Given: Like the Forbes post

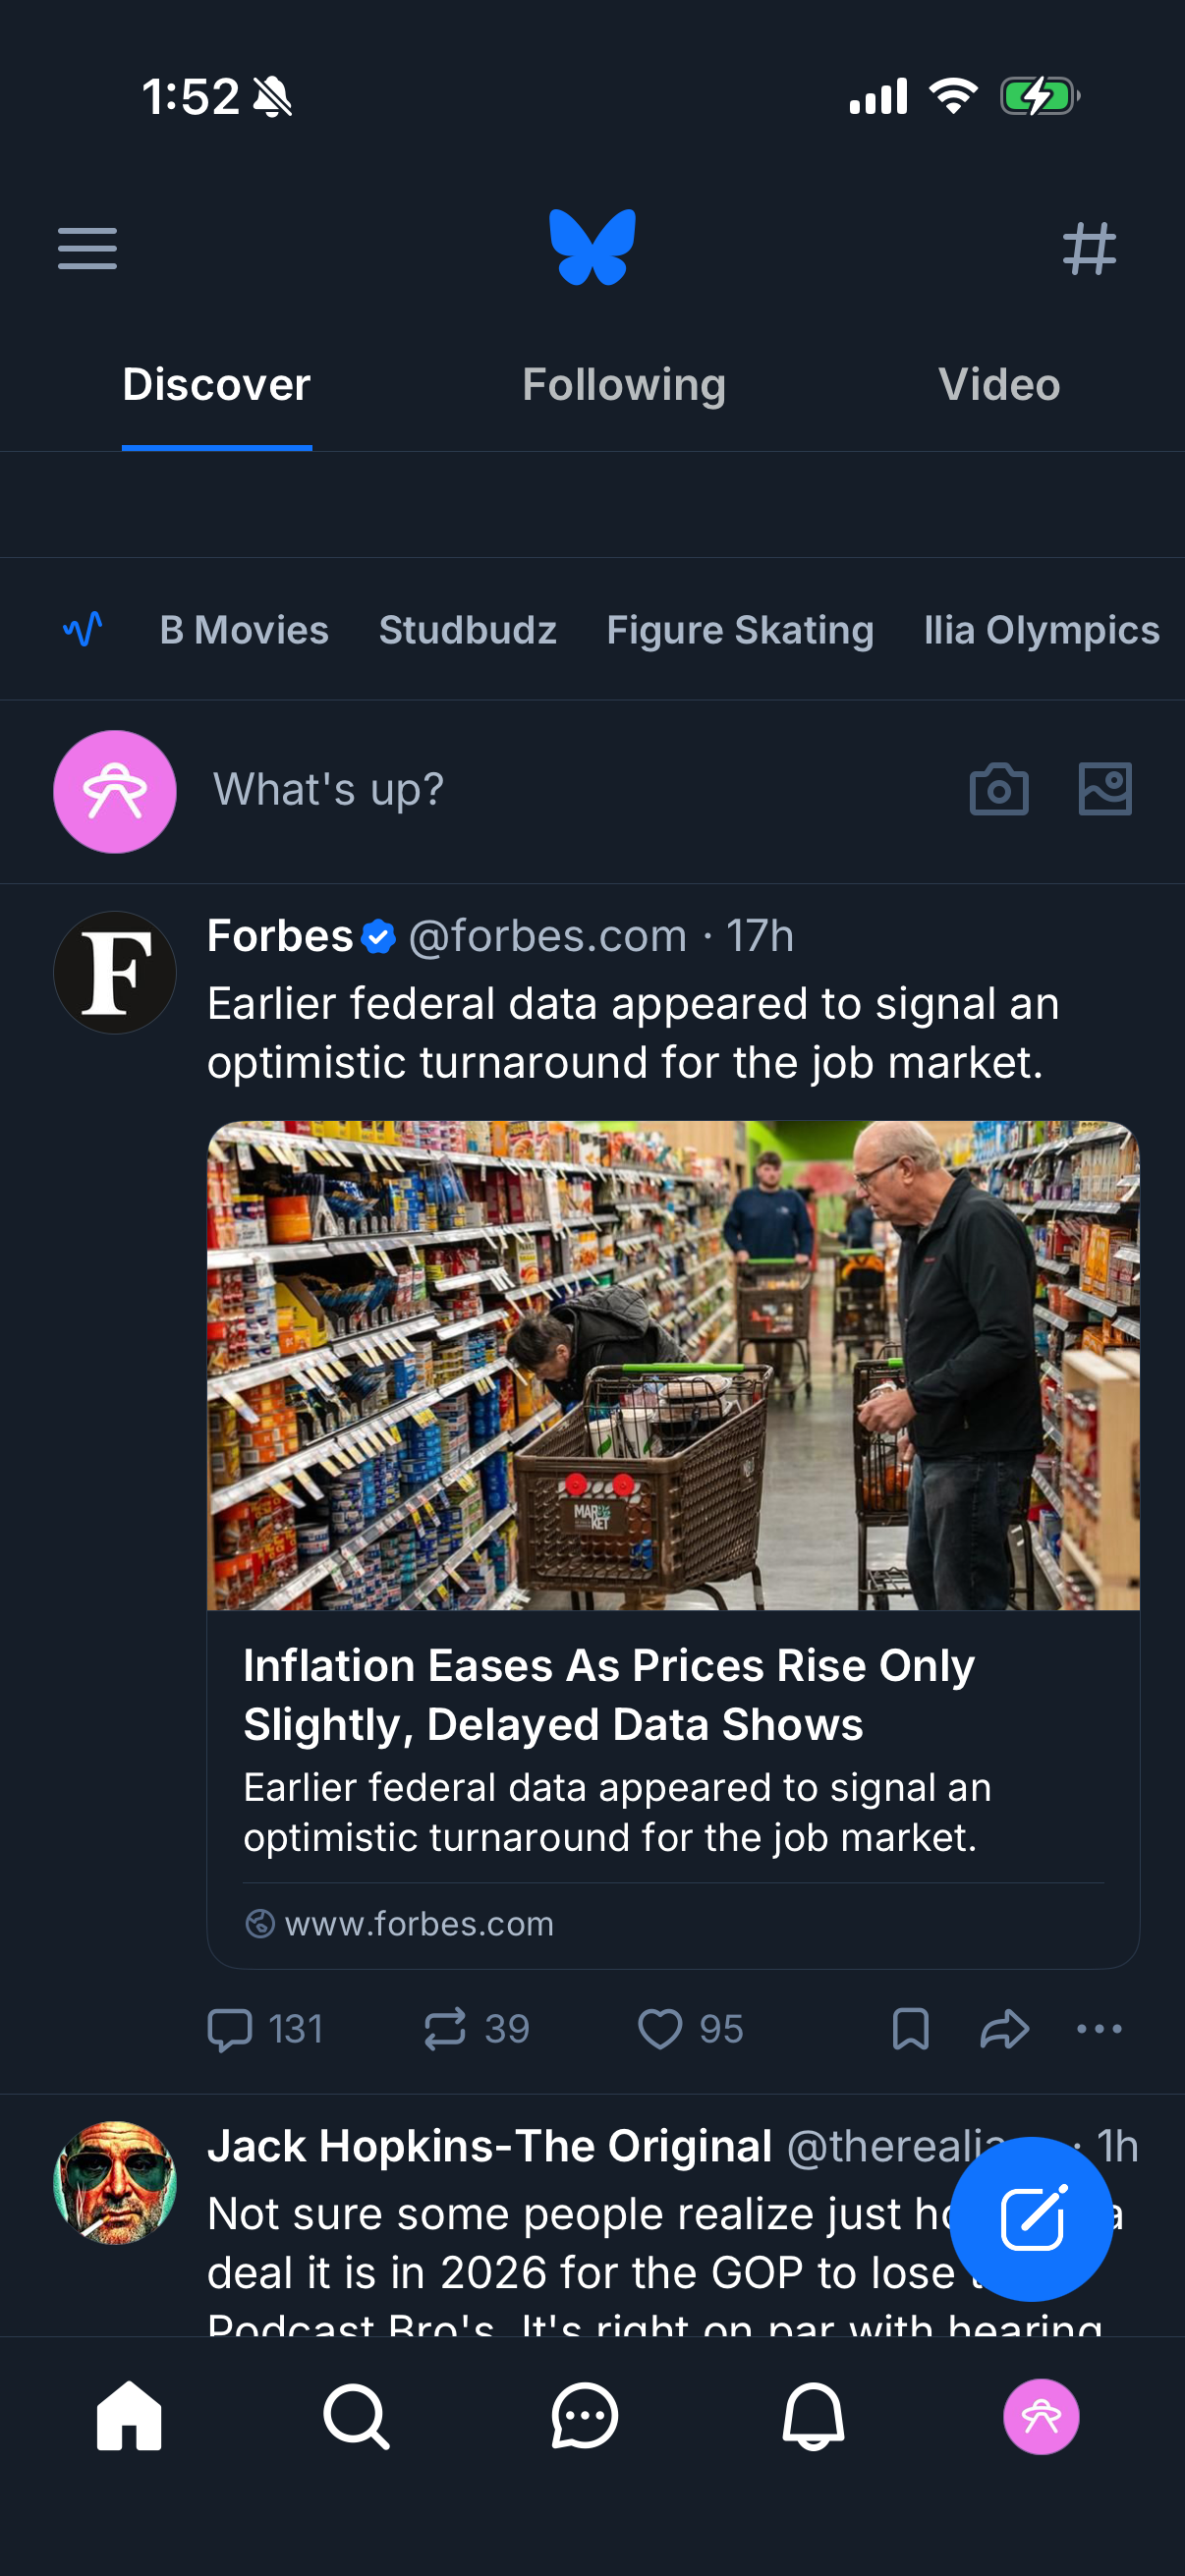Looking at the screenshot, I should [x=660, y=2029].
